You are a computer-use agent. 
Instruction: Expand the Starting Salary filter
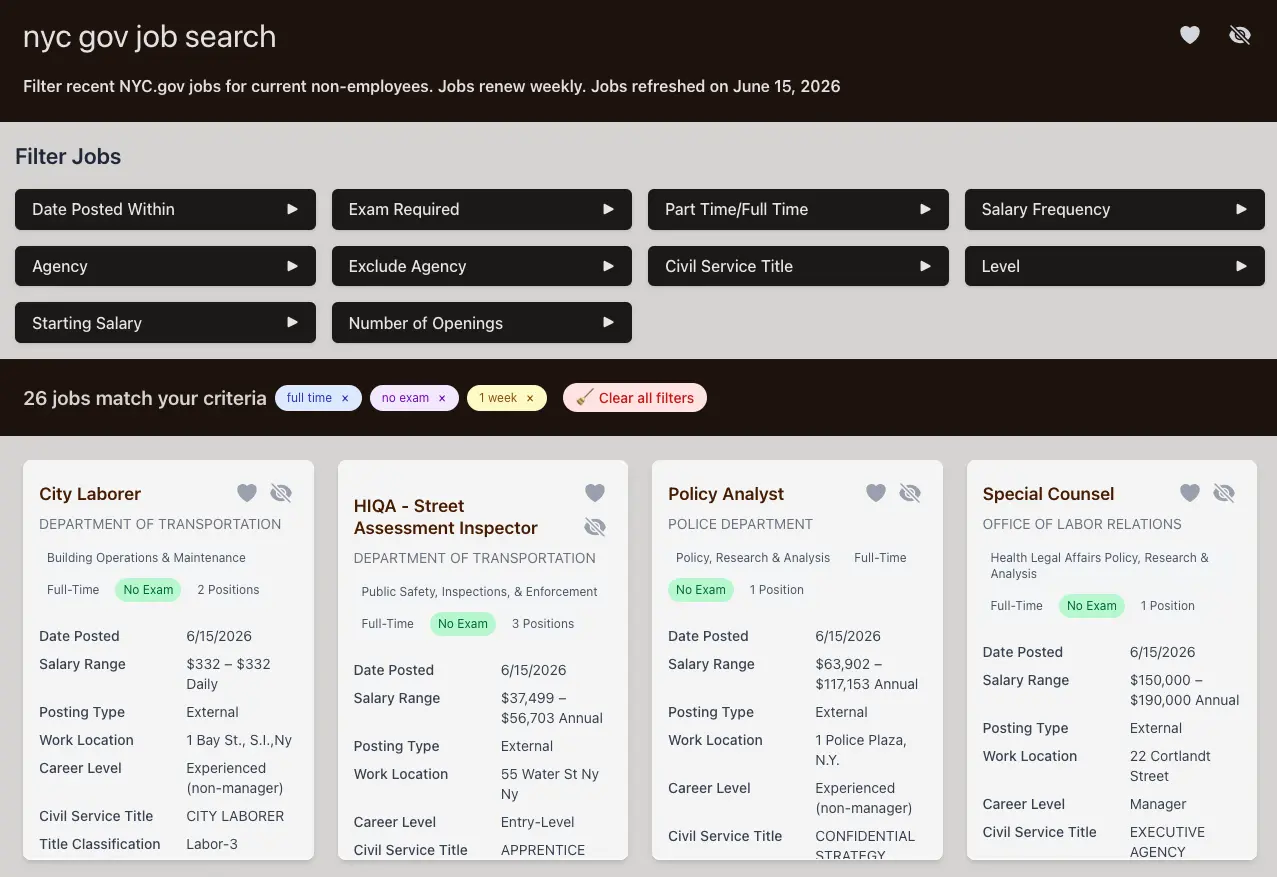(x=165, y=323)
